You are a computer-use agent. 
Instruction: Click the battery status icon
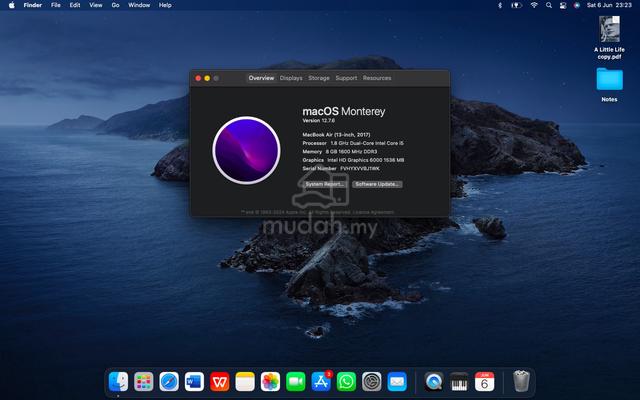click(516, 5)
